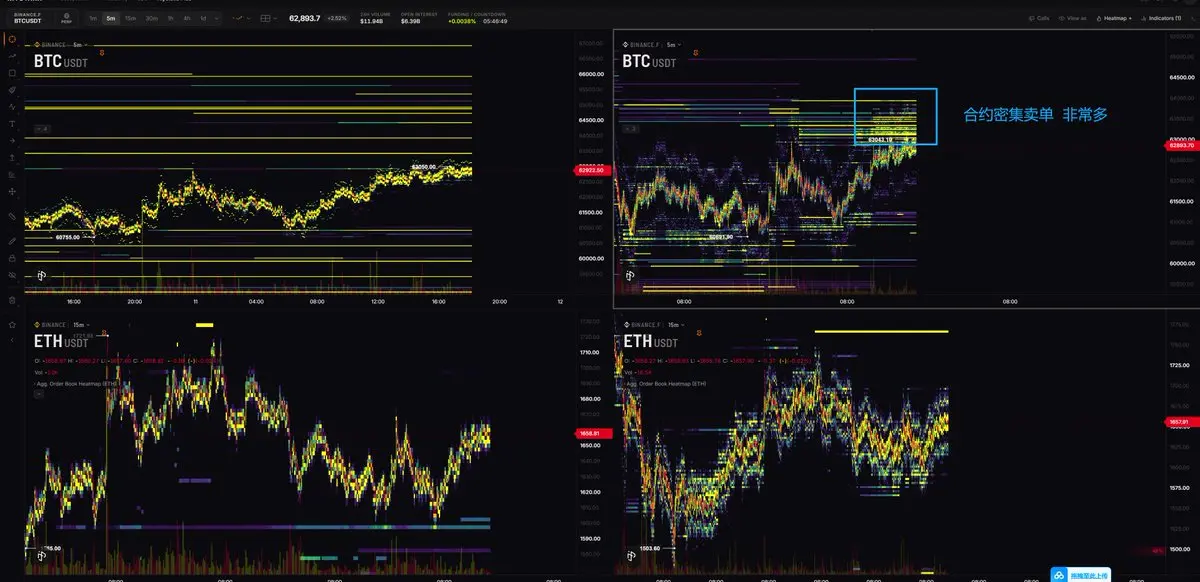Select the trend line drawing tool
Screen dimensions: 1200x582
pos(11,56)
